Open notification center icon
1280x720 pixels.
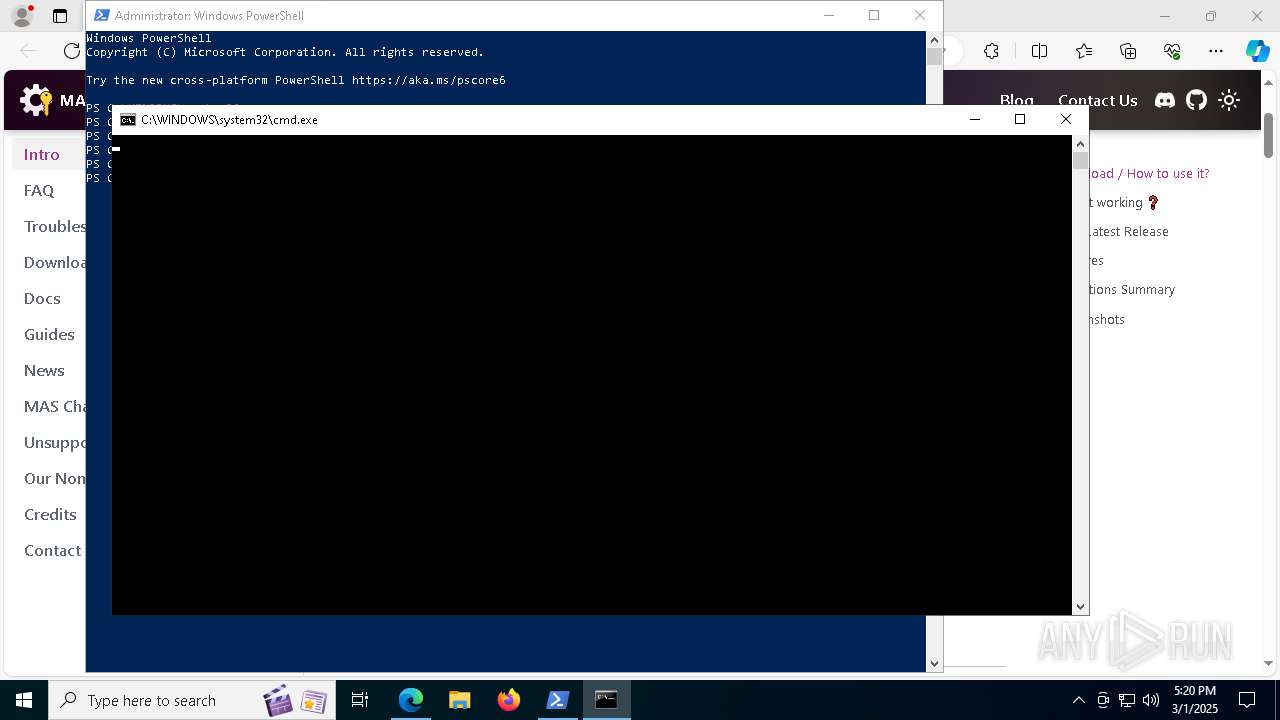tap(1247, 700)
